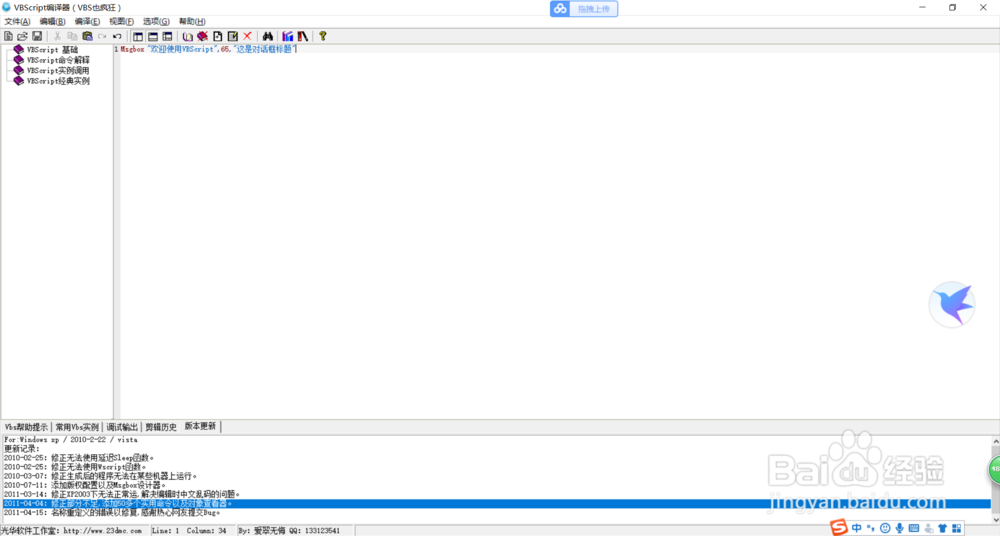Click the greyed redo arrow icon
Viewport: 1000px width, 536px height.
click(x=102, y=36)
